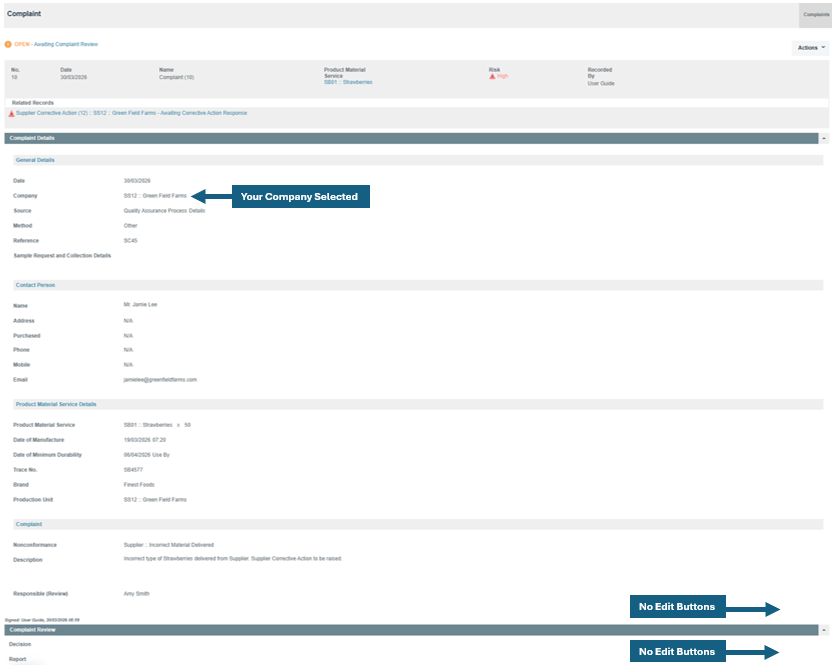The width and height of the screenshot is (833, 669).
Task: Click Quality Assurance Process Details source value
Action: tap(164, 211)
